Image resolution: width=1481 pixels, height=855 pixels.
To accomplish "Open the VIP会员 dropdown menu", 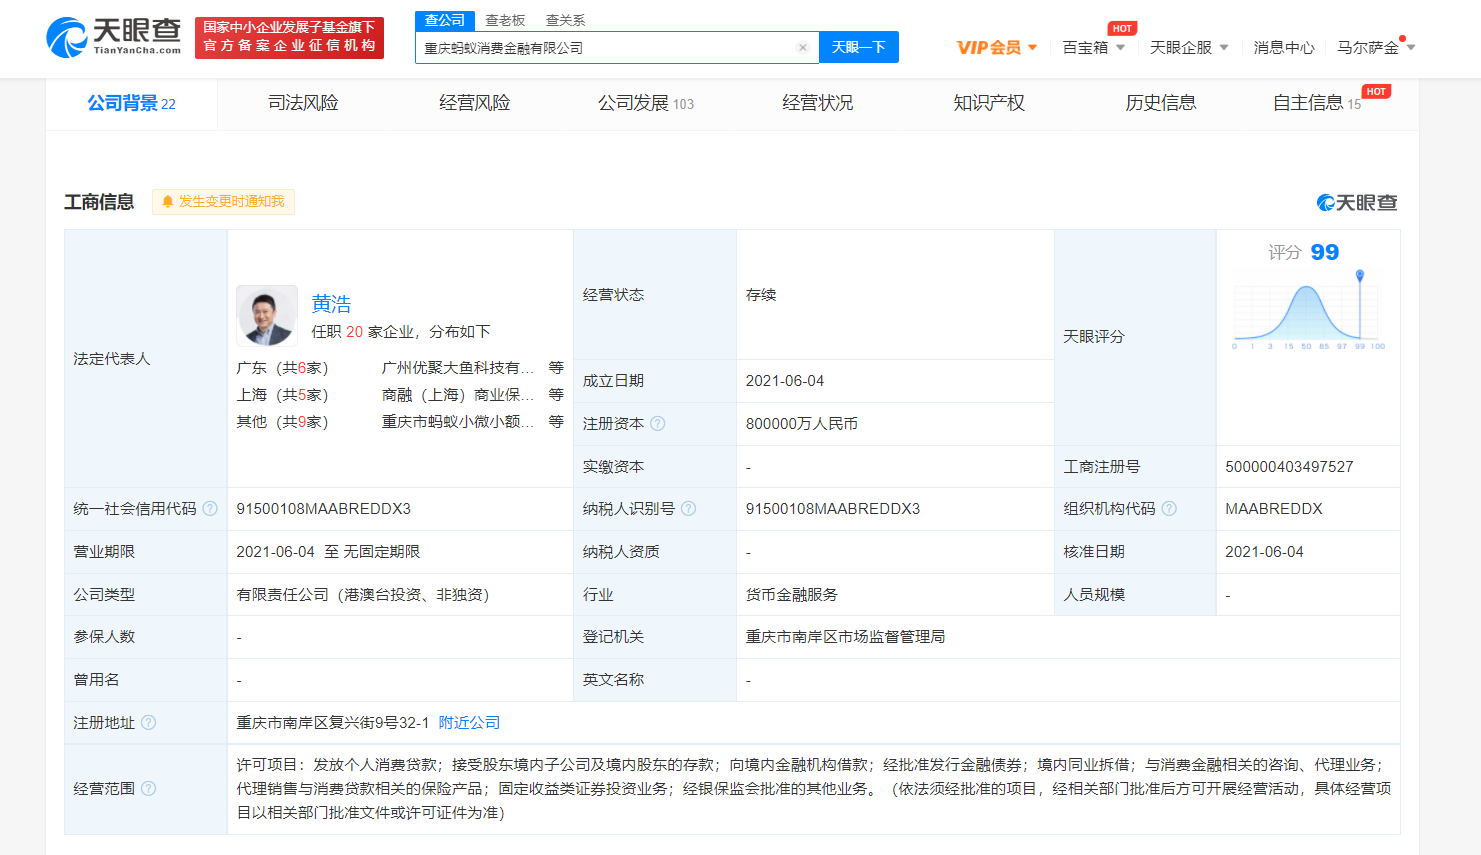I will [996, 48].
